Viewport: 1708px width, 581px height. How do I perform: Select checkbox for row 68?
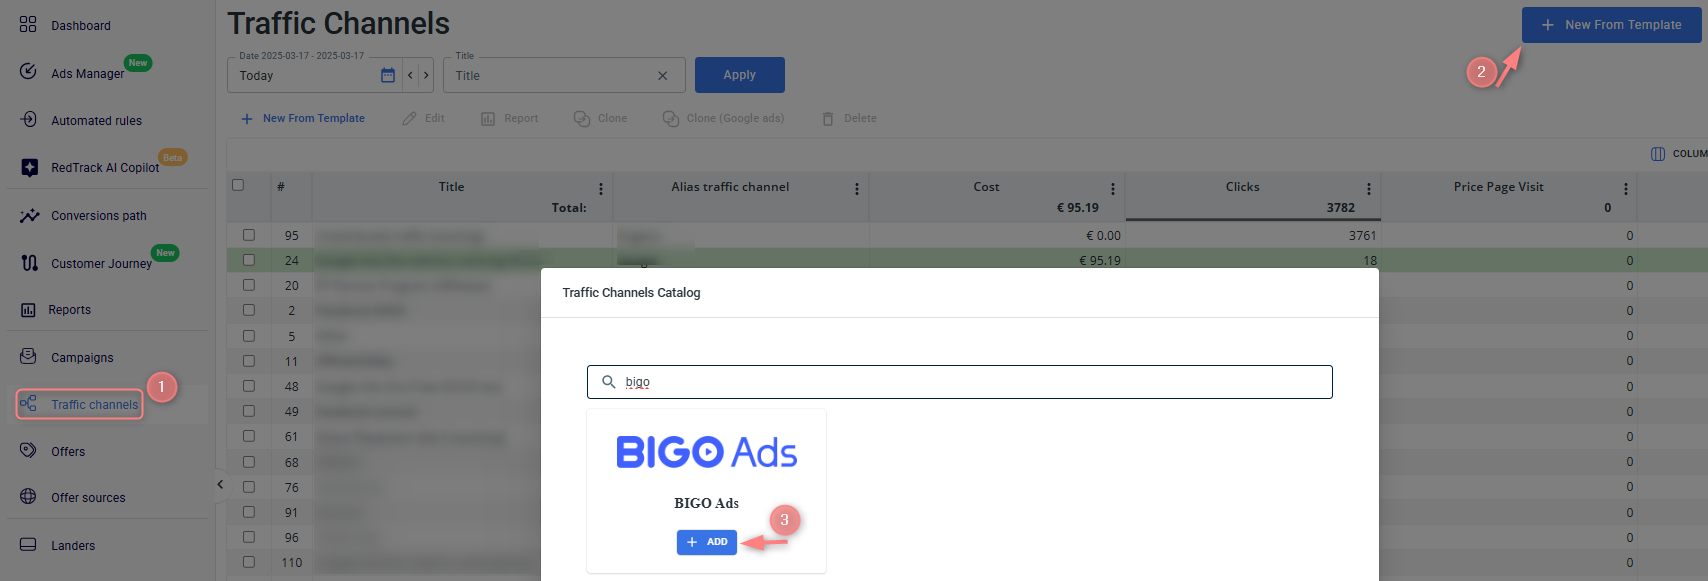point(249,462)
